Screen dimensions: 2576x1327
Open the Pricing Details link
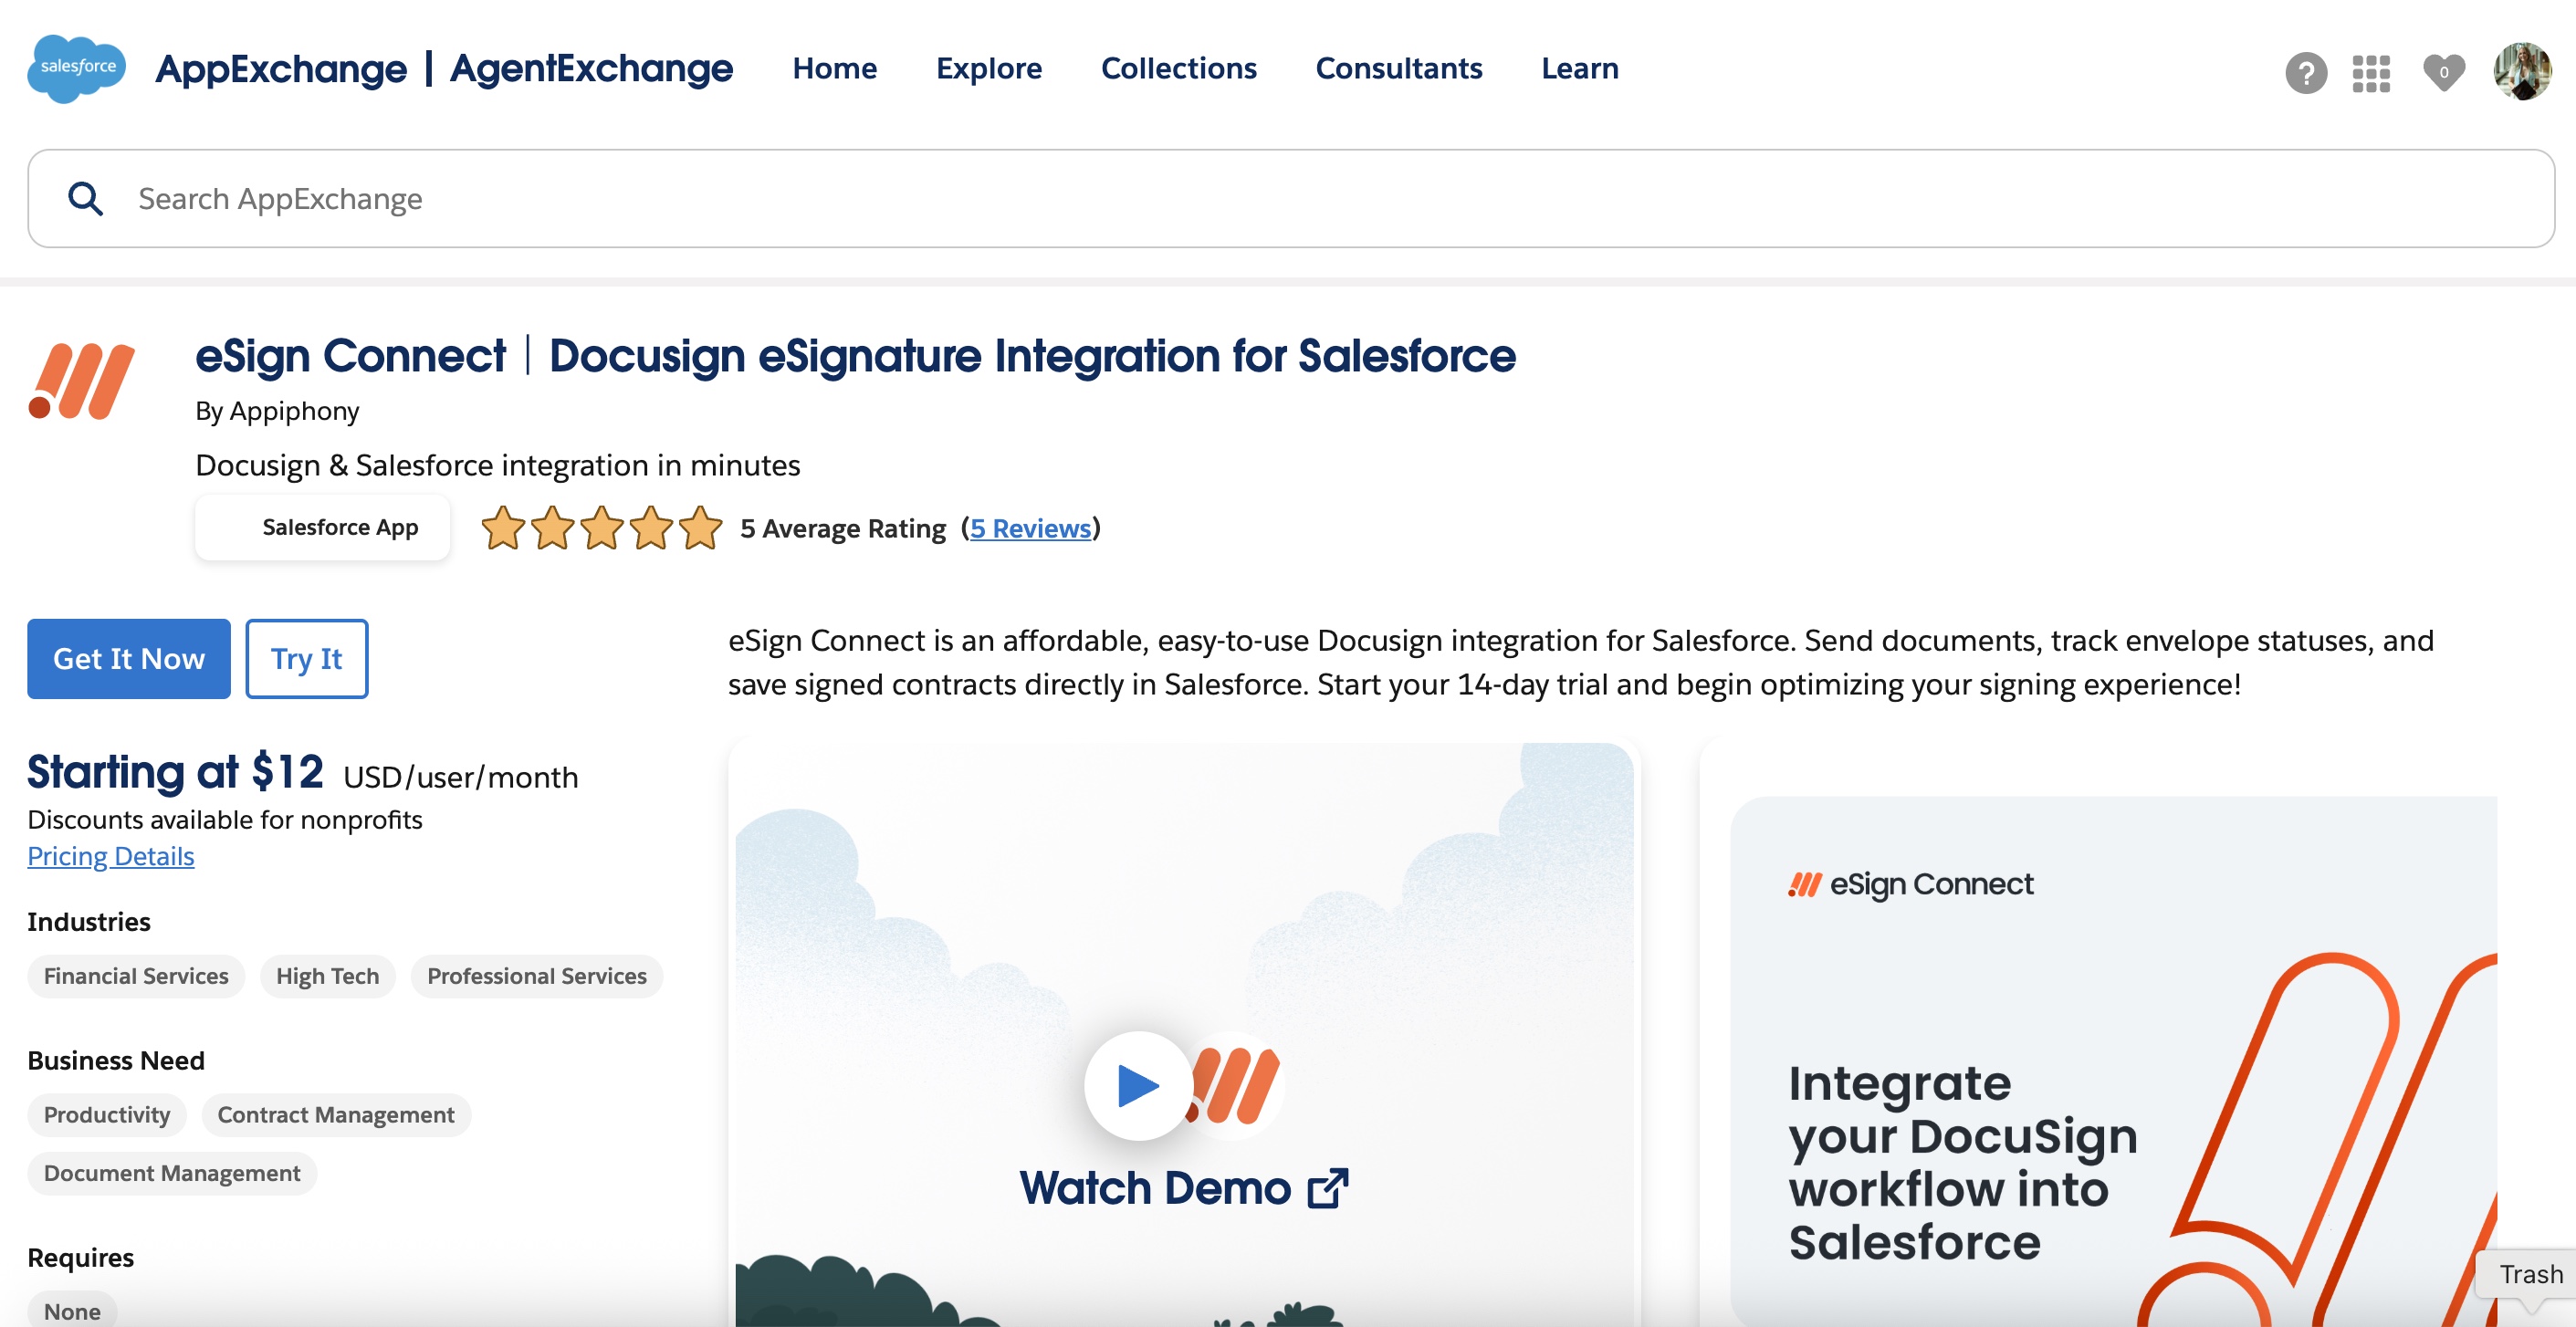[111, 856]
